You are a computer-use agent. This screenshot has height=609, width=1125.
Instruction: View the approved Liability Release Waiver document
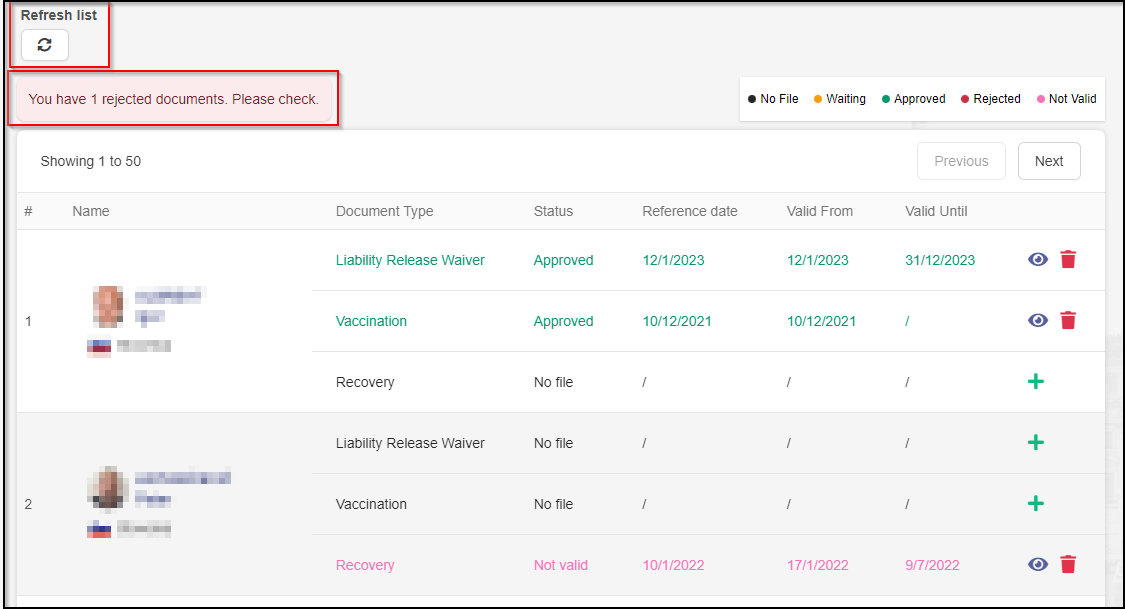click(x=1038, y=260)
